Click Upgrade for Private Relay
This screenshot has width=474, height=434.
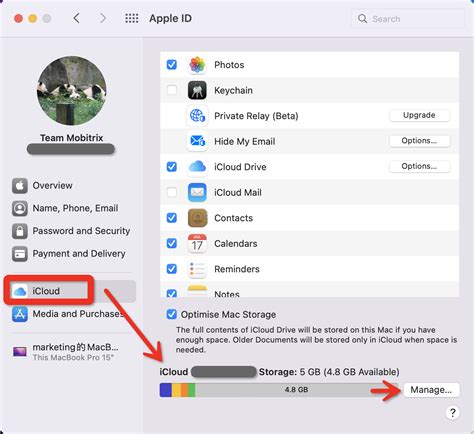click(x=419, y=115)
